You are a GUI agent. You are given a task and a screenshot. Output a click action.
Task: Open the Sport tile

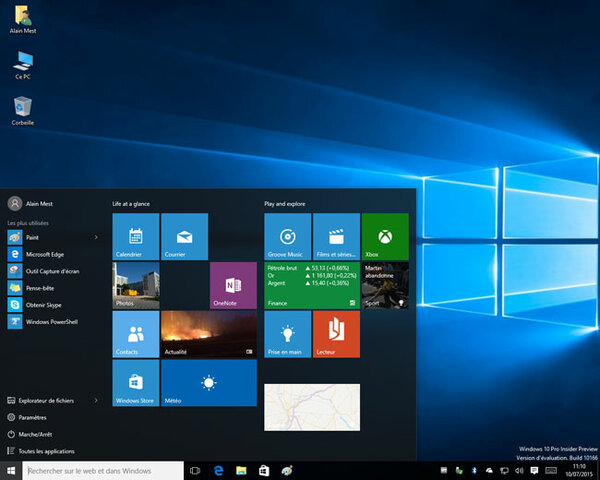[x=385, y=285]
